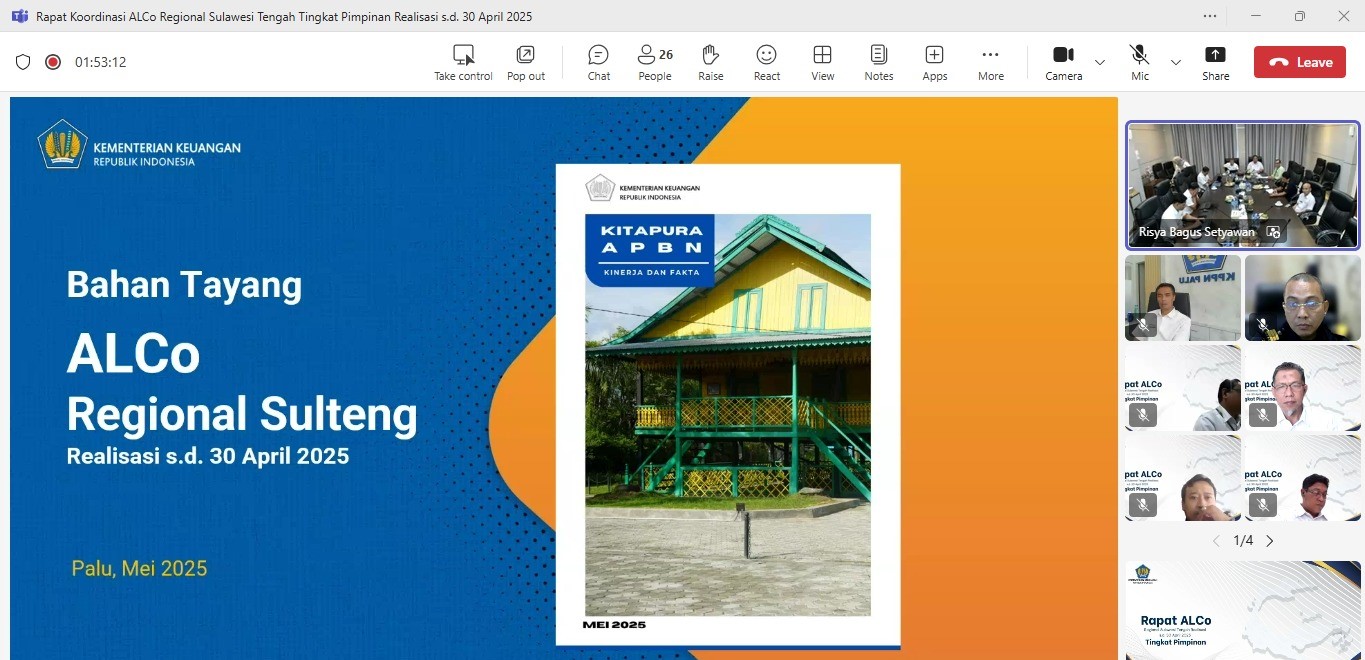The height and width of the screenshot is (660, 1365).
Task: Turn on your Camera
Action: click(1063, 61)
